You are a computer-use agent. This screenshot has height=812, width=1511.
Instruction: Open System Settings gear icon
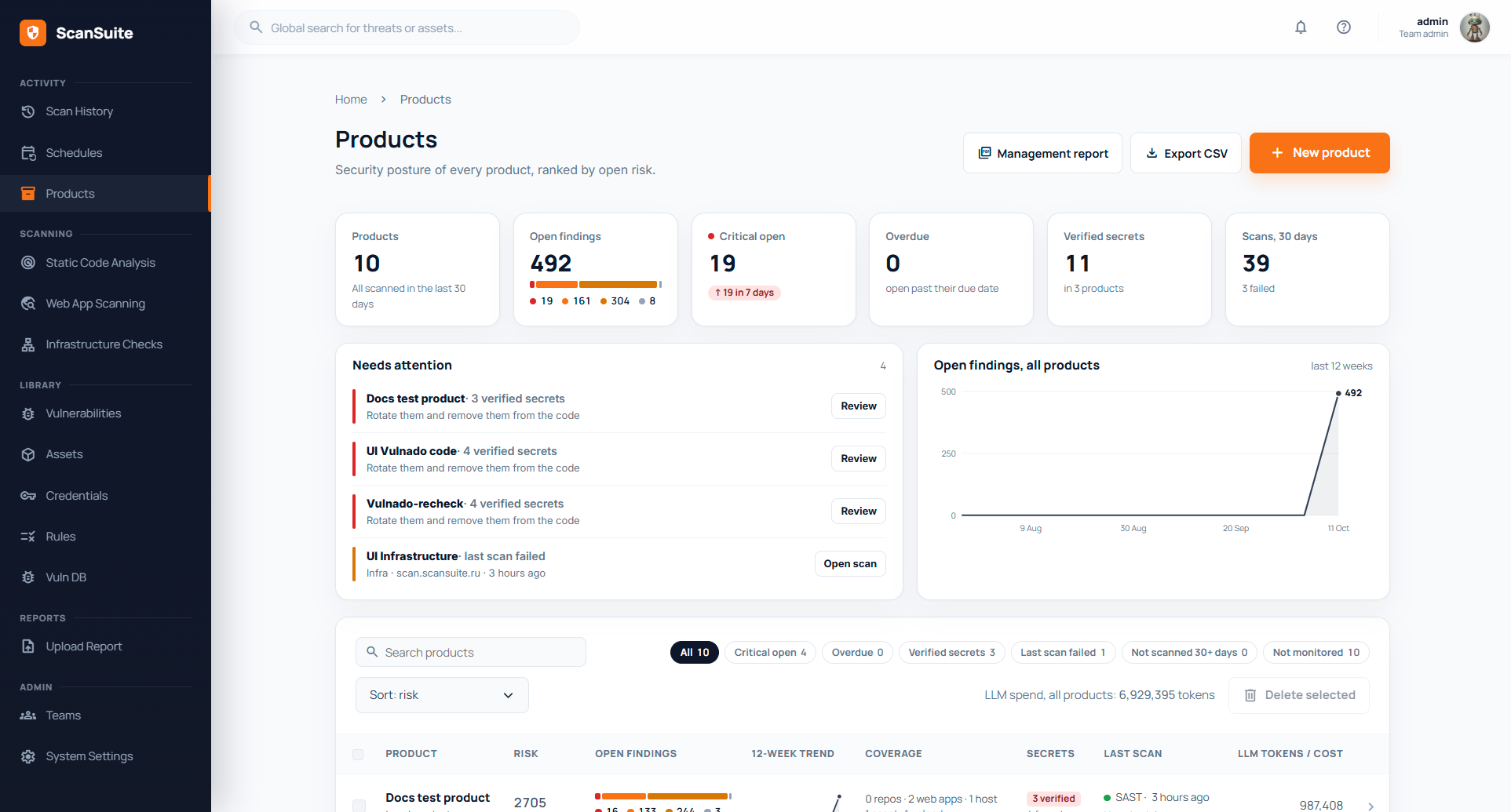click(x=28, y=756)
